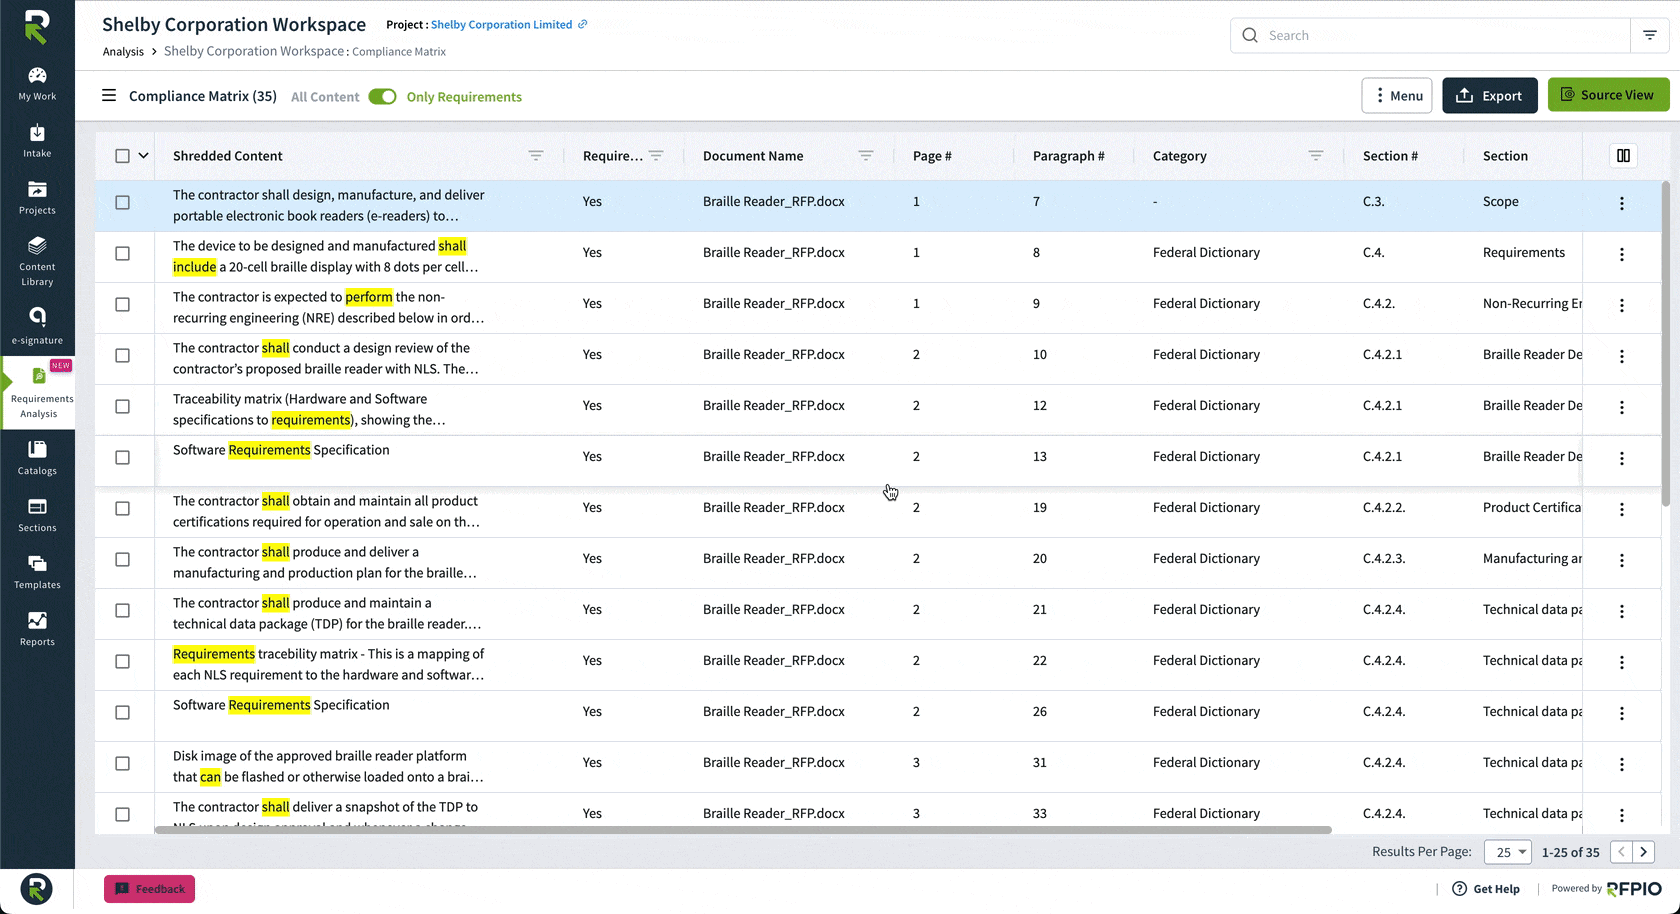
Task: Switch to Source View
Action: coord(1608,95)
